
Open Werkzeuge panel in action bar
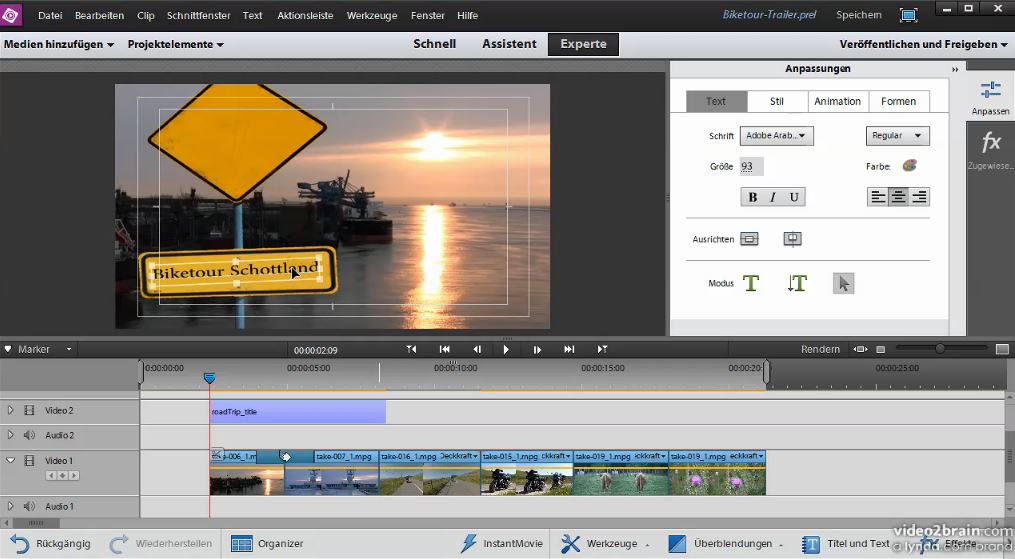(x=605, y=543)
